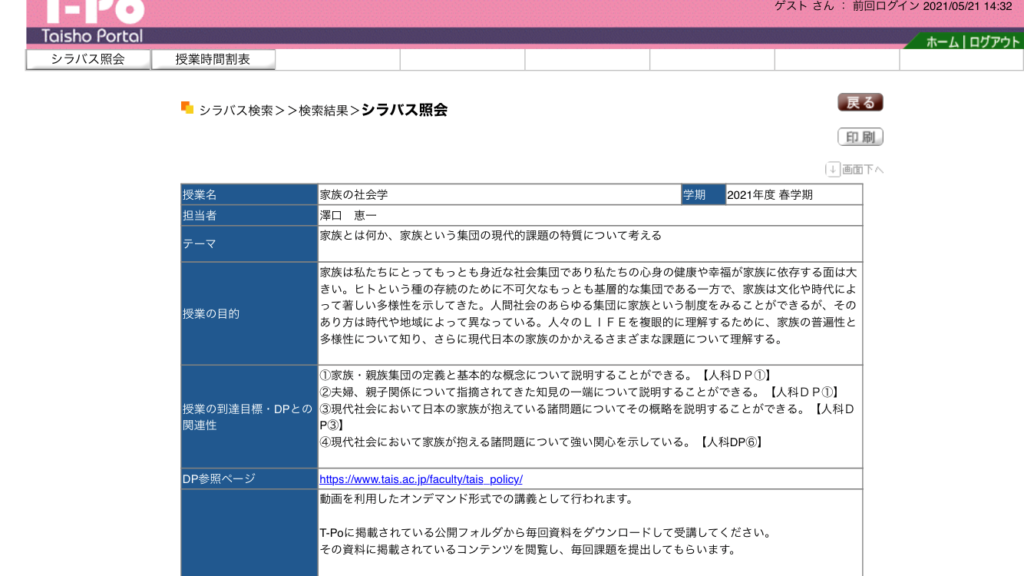Click the course name 家族の社会学
This screenshot has height=576, width=1024.
coord(353,195)
